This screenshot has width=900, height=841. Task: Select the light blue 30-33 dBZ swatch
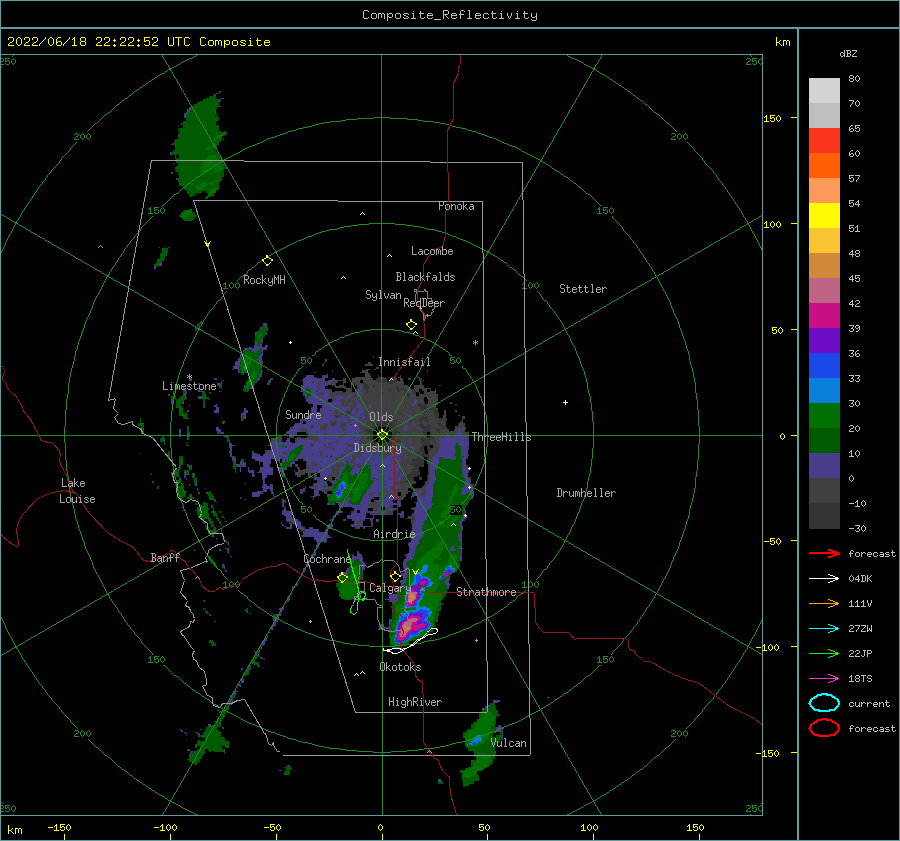click(x=824, y=390)
